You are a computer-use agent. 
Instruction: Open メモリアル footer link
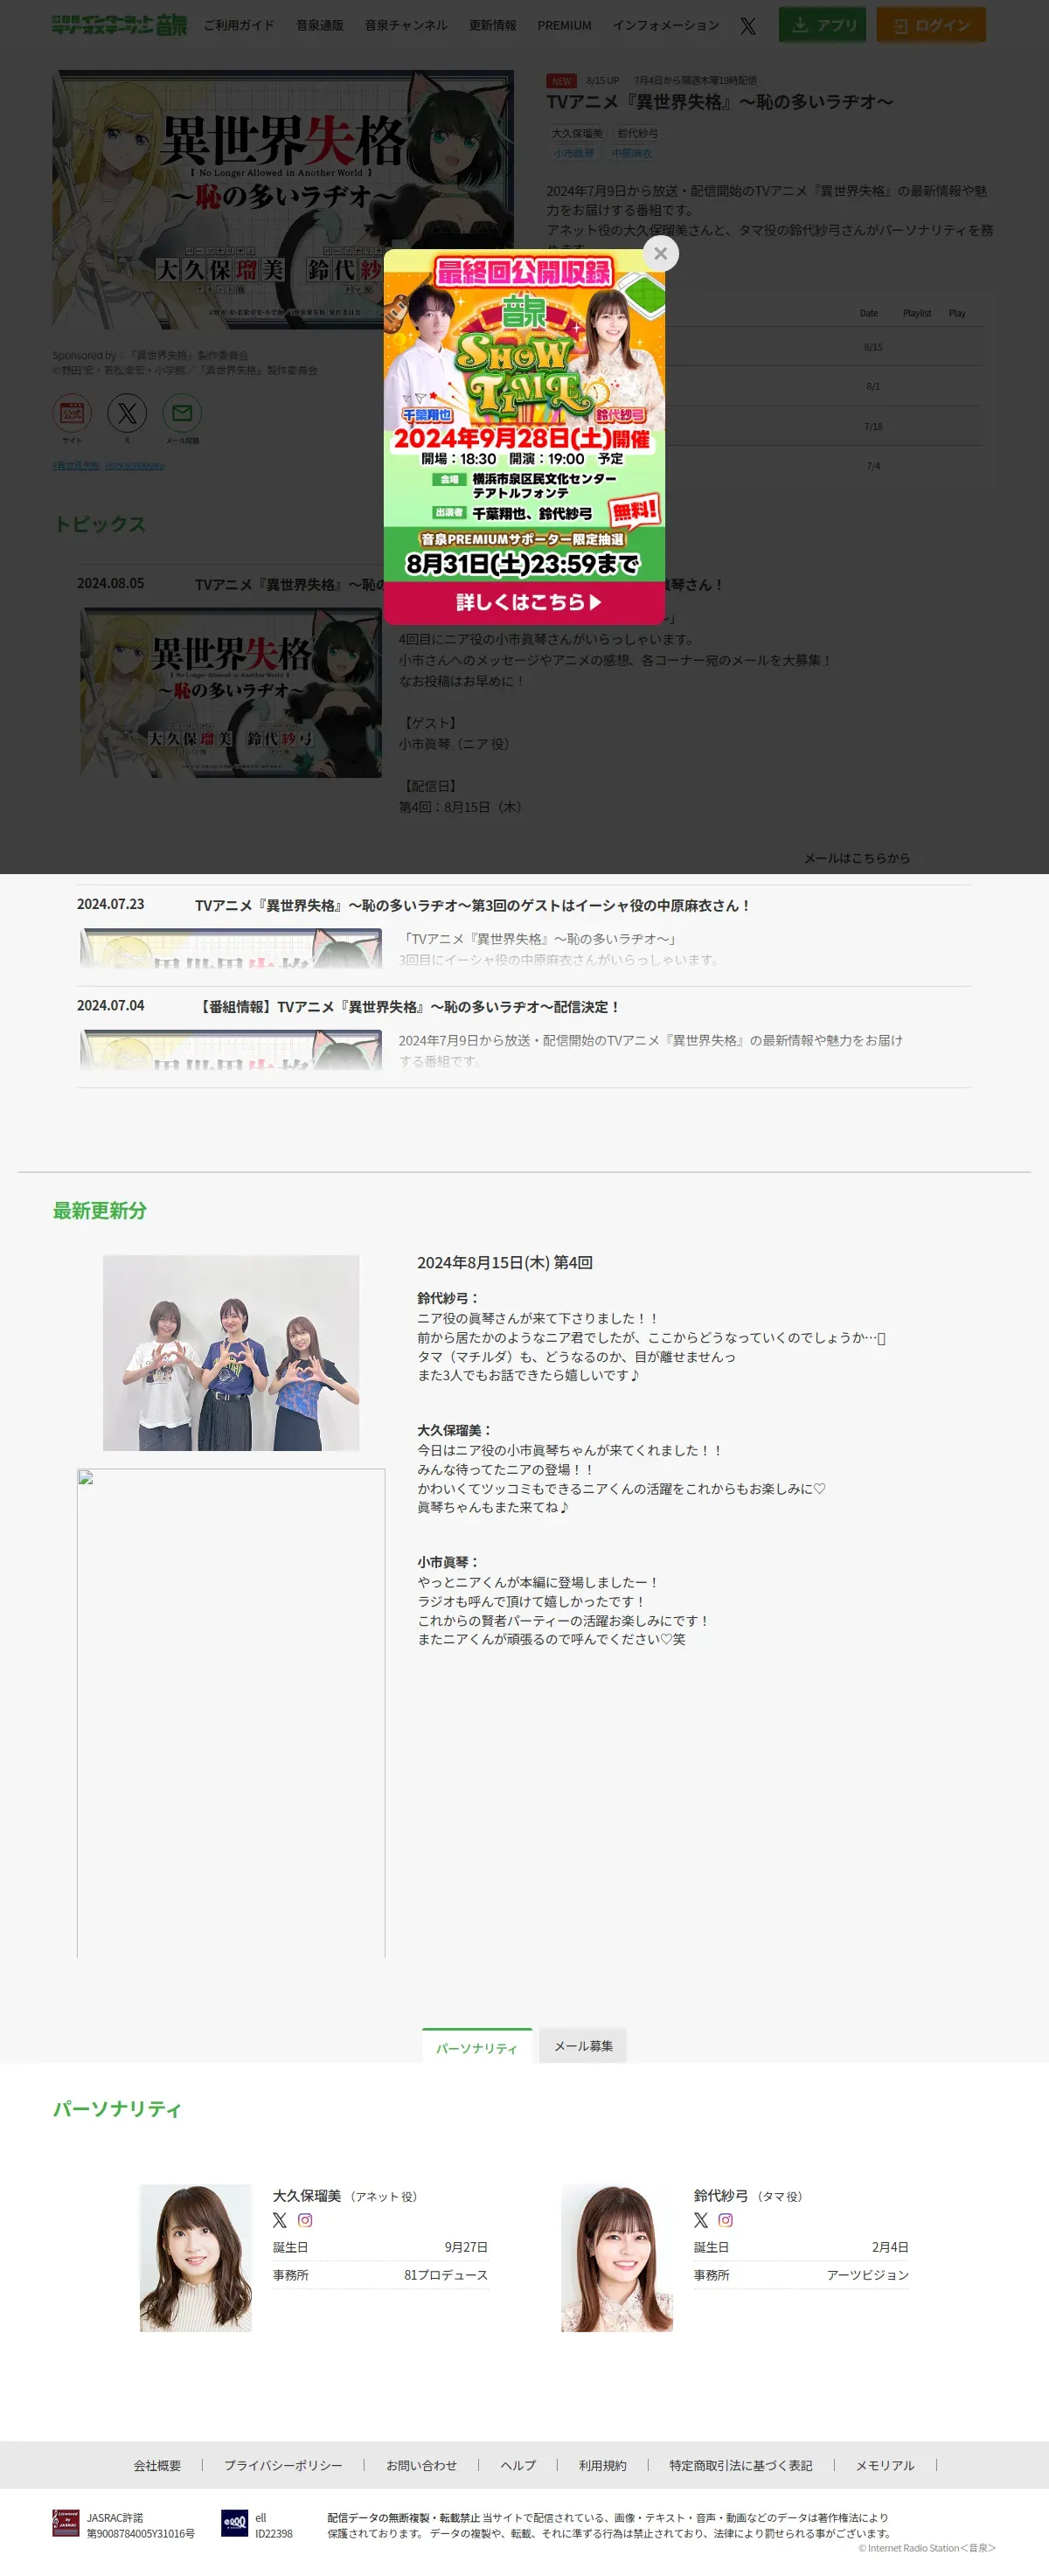[x=884, y=2465]
